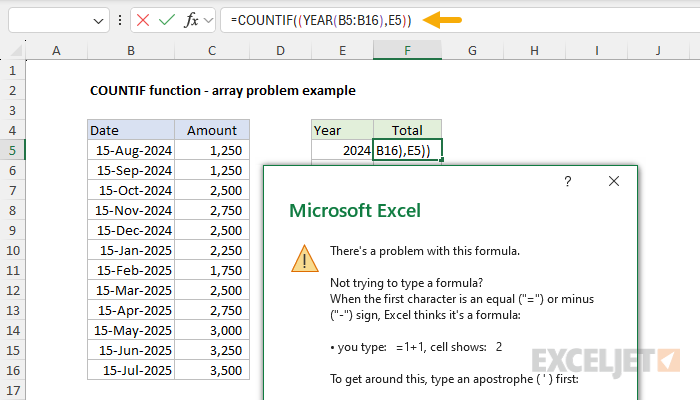The image size is (700, 400).
Task: Select cell E5 containing 2024
Action: (x=342, y=150)
